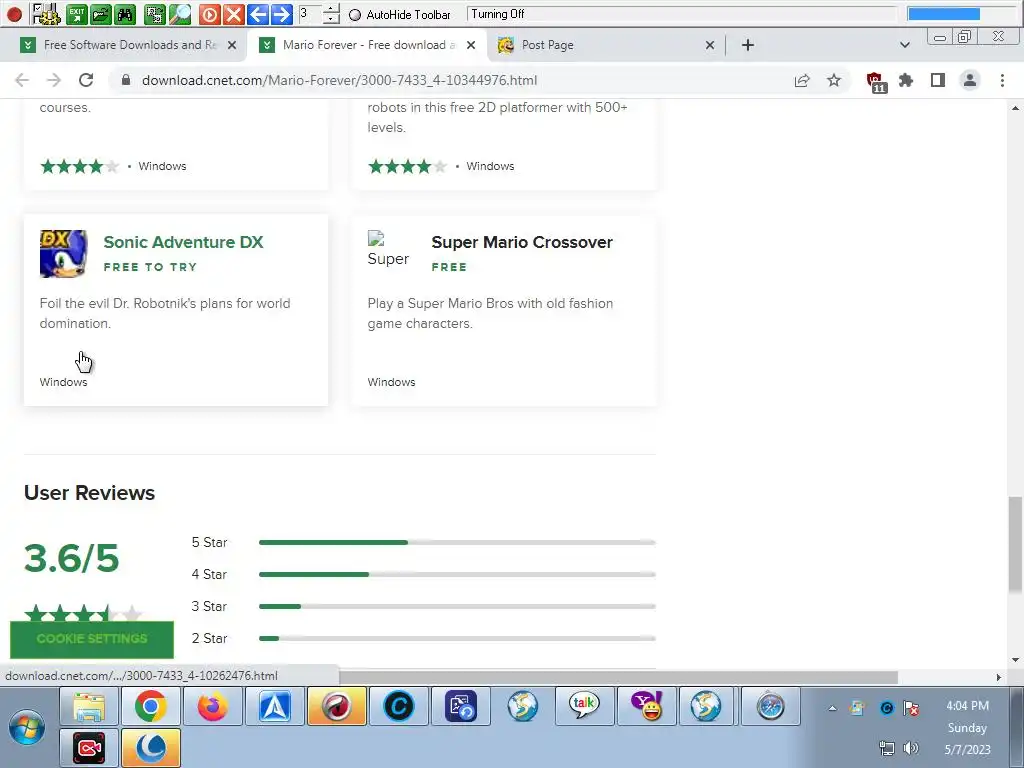Launch Firefox from the taskbar
This screenshot has width=1024, height=768.
click(x=212, y=706)
